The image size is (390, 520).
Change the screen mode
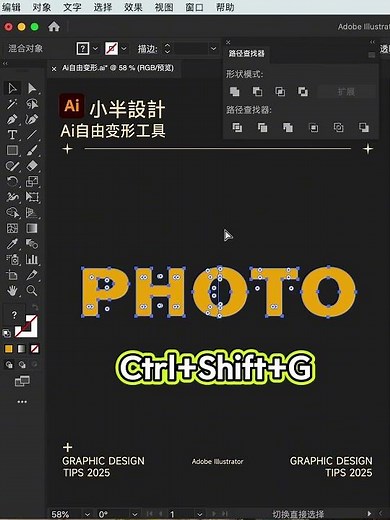point(22,381)
